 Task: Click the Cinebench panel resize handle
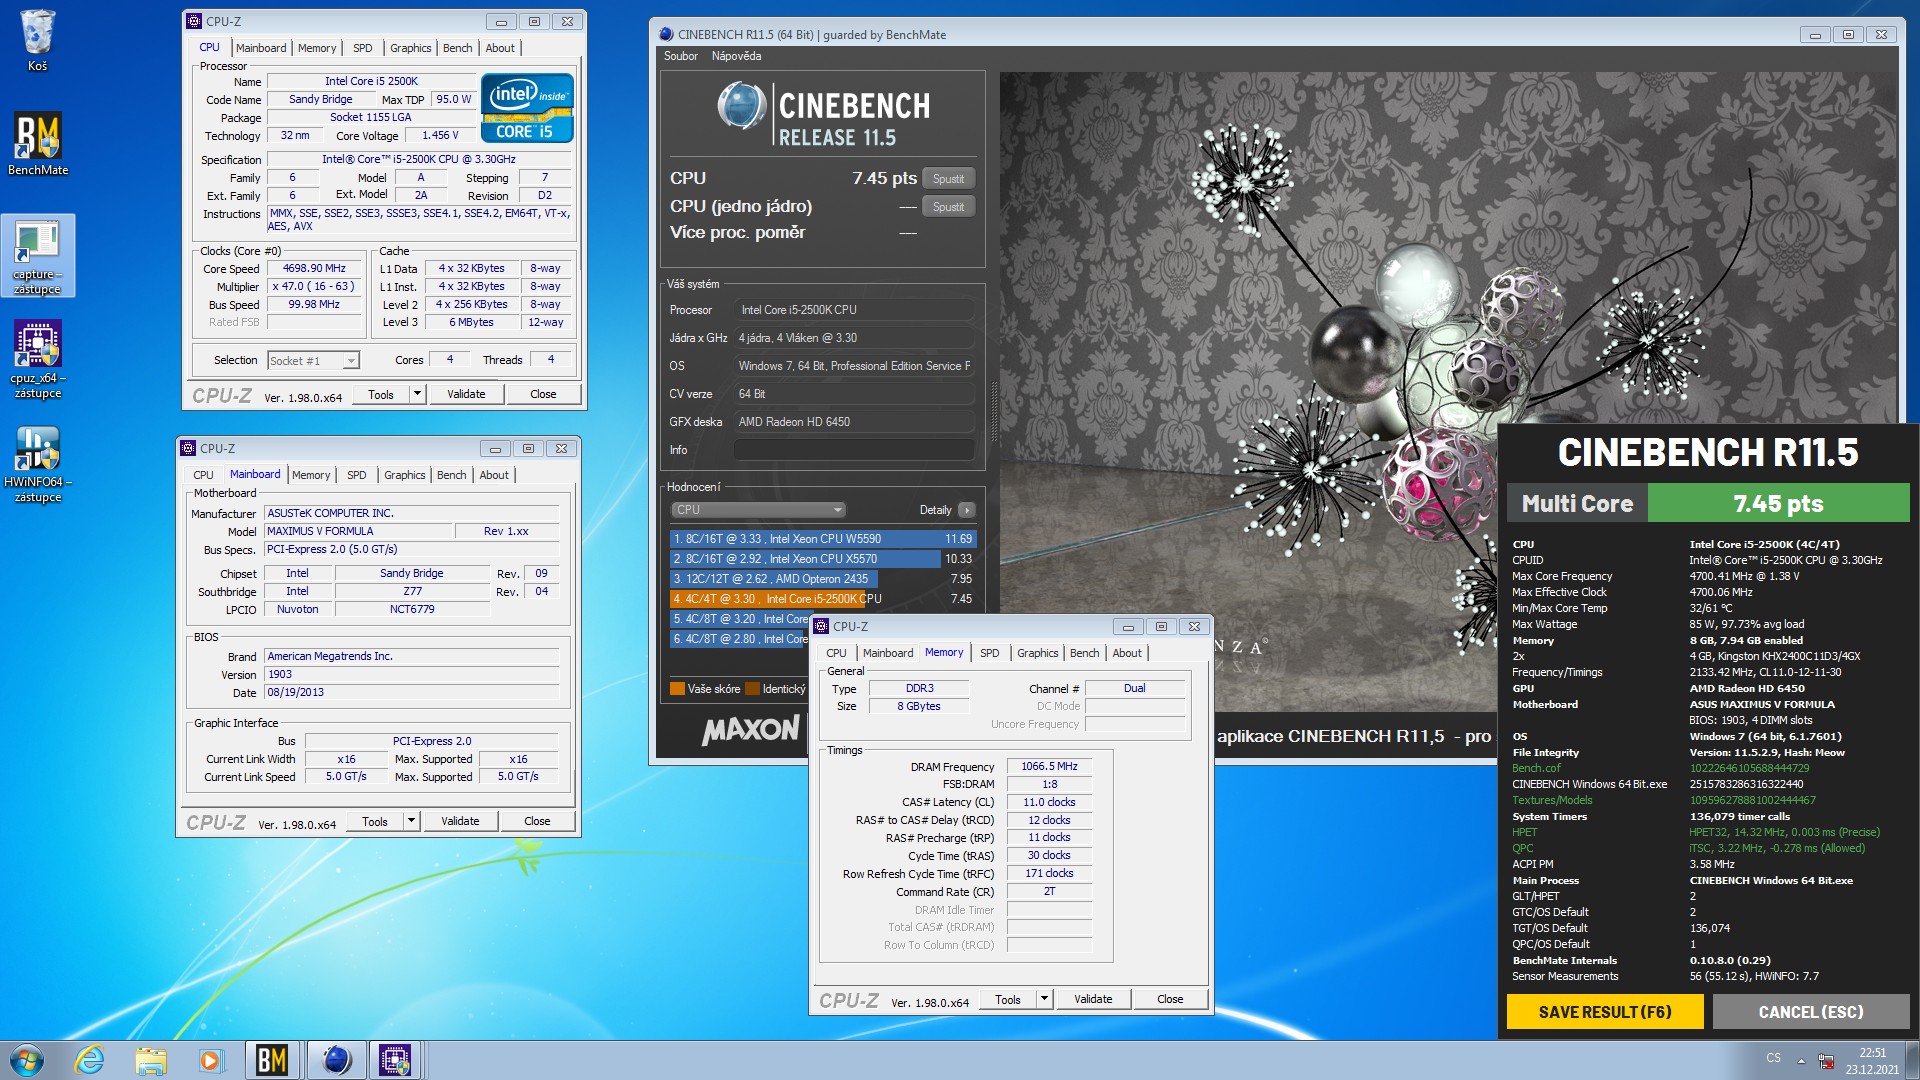tap(993, 410)
